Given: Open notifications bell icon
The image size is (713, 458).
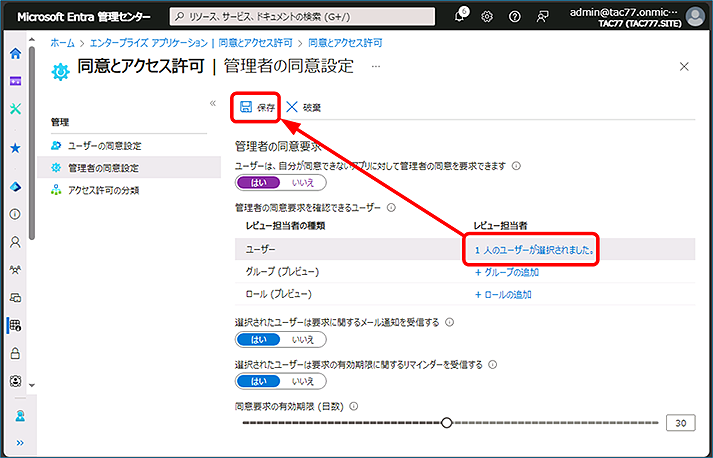Looking at the screenshot, I should point(460,16).
